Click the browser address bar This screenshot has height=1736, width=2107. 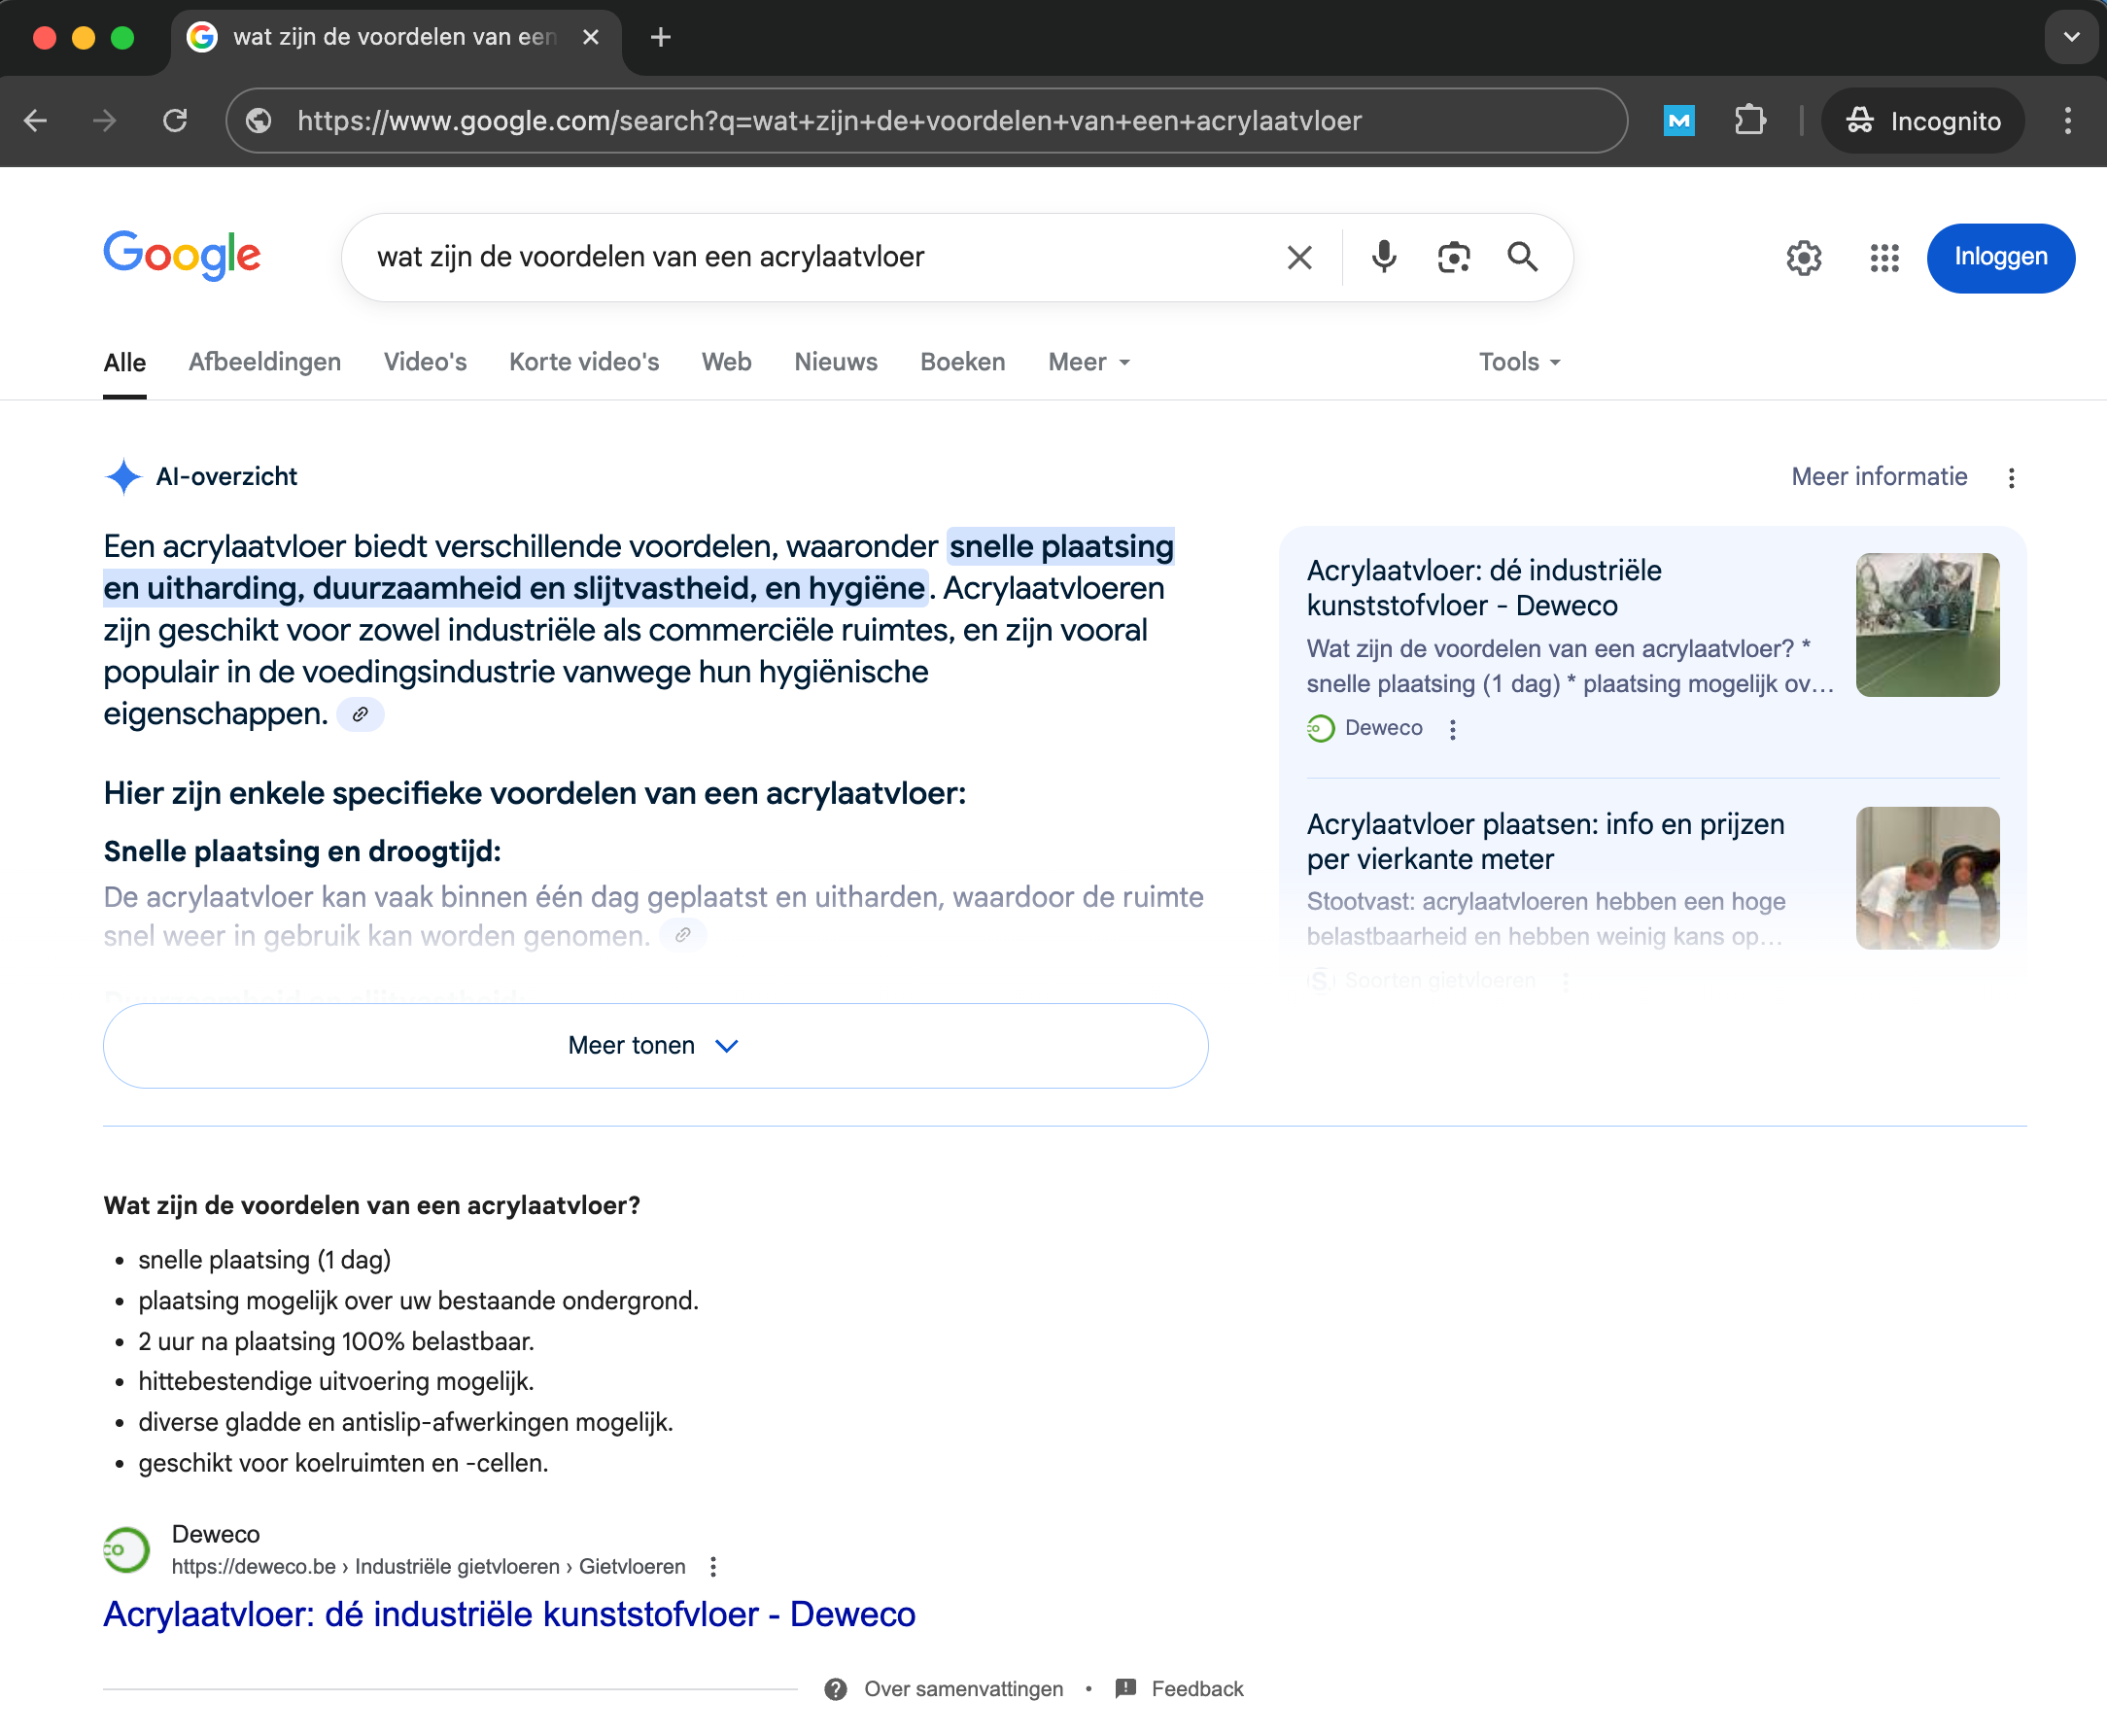[x=925, y=121]
